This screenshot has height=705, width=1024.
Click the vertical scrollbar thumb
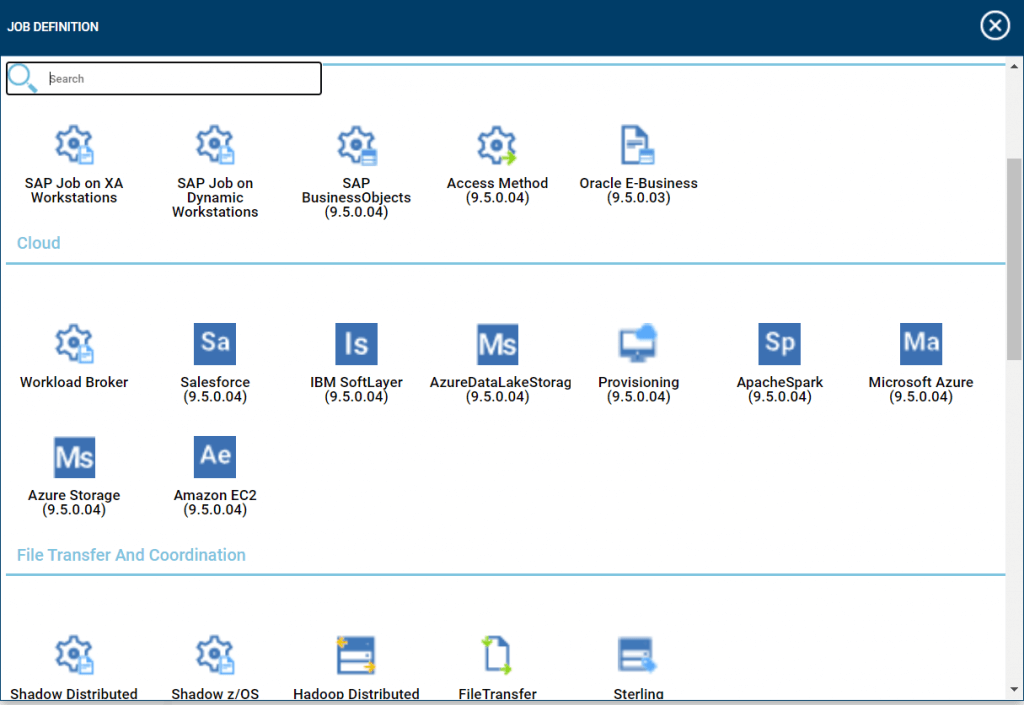(1014, 258)
